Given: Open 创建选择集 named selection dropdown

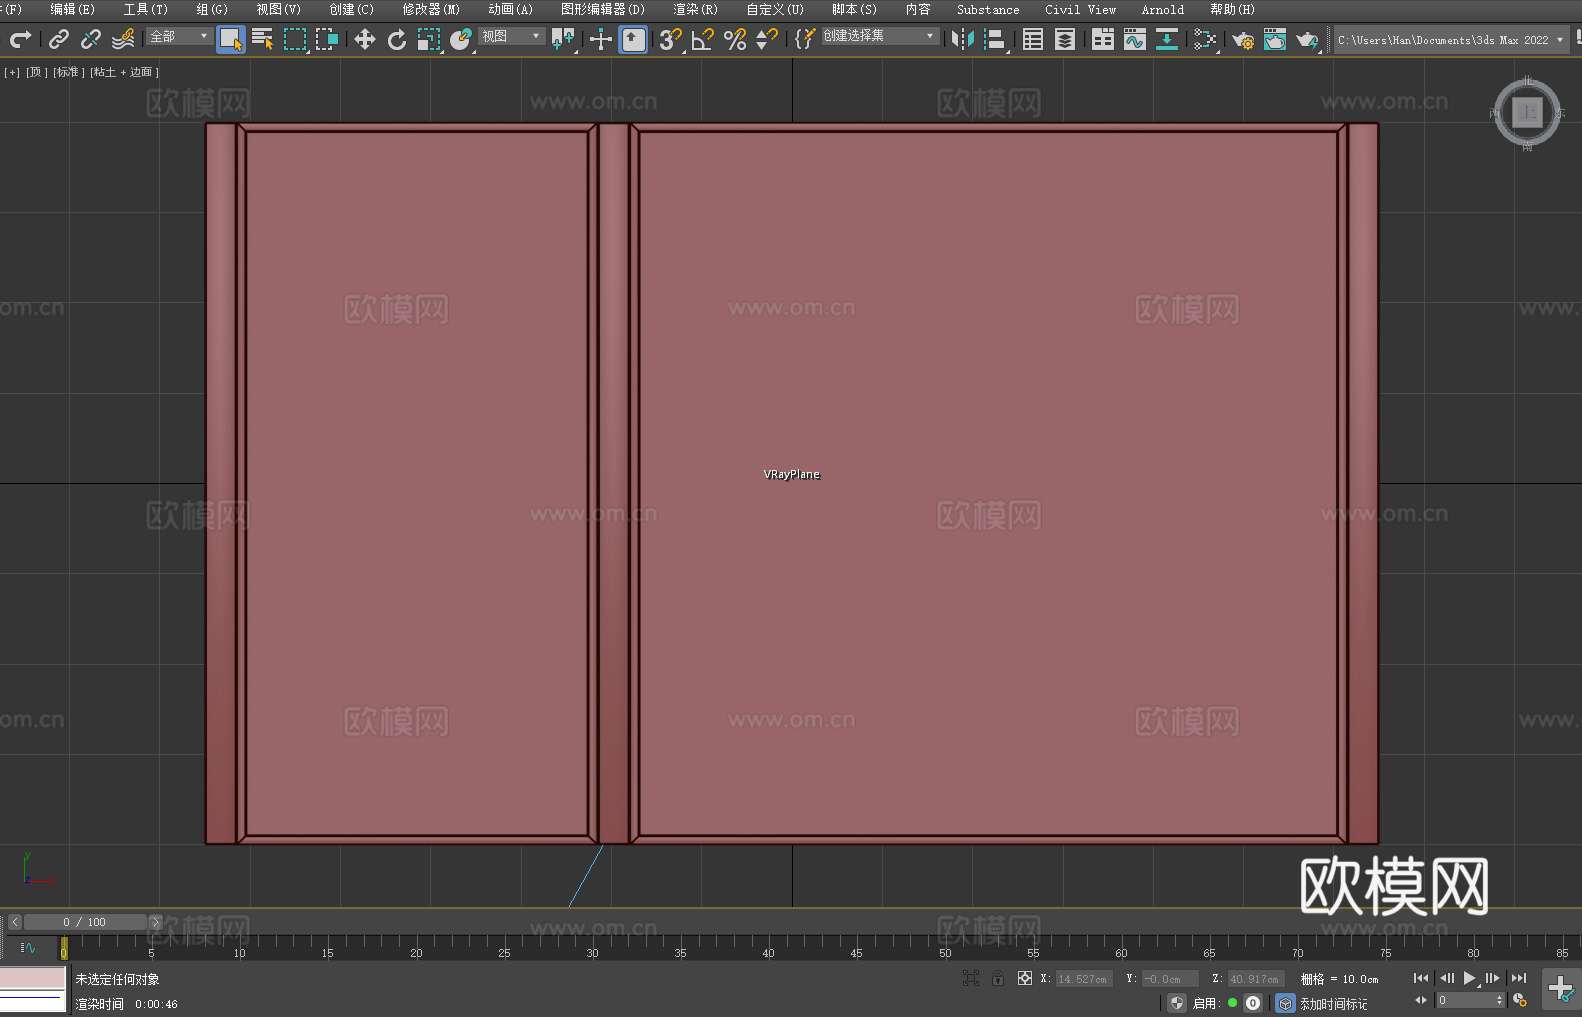Looking at the screenshot, I should [x=880, y=36].
